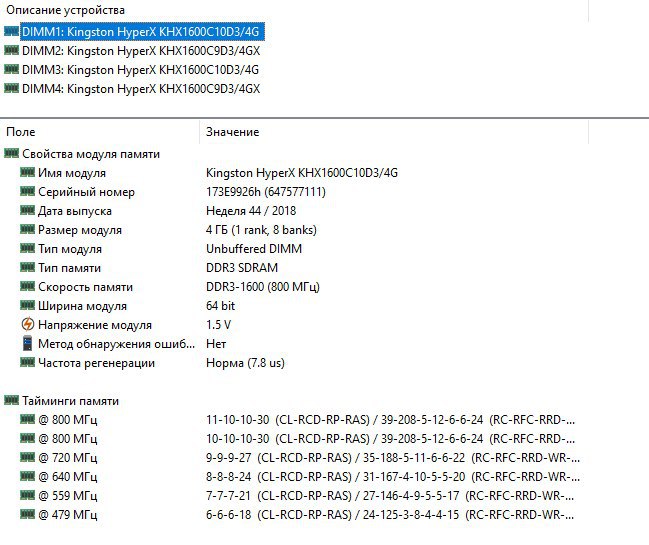Click the icon next to '@ 559 МГц'

(x=27, y=496)
